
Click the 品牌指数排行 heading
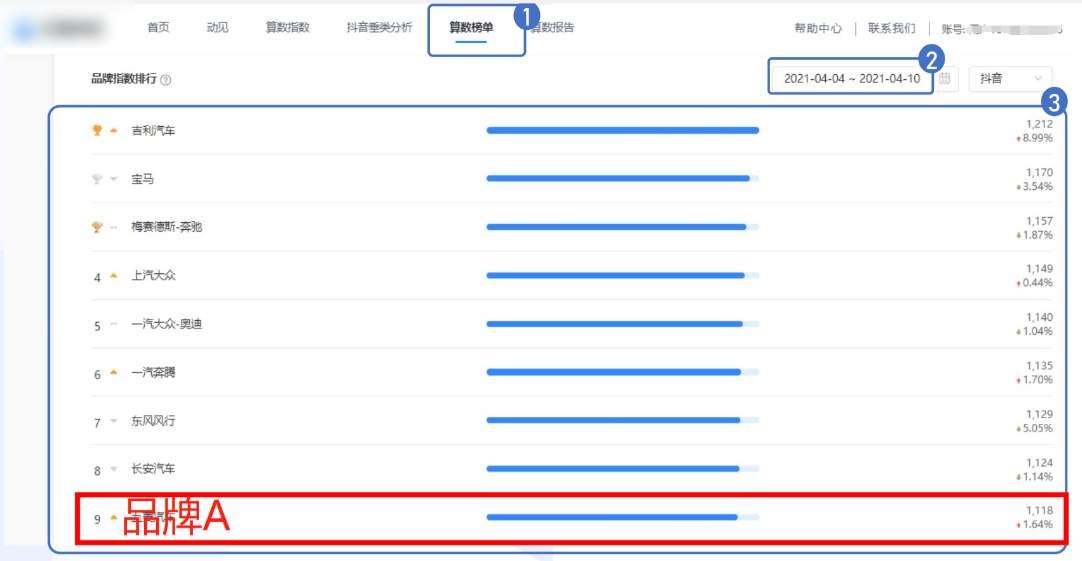[124, 79]
